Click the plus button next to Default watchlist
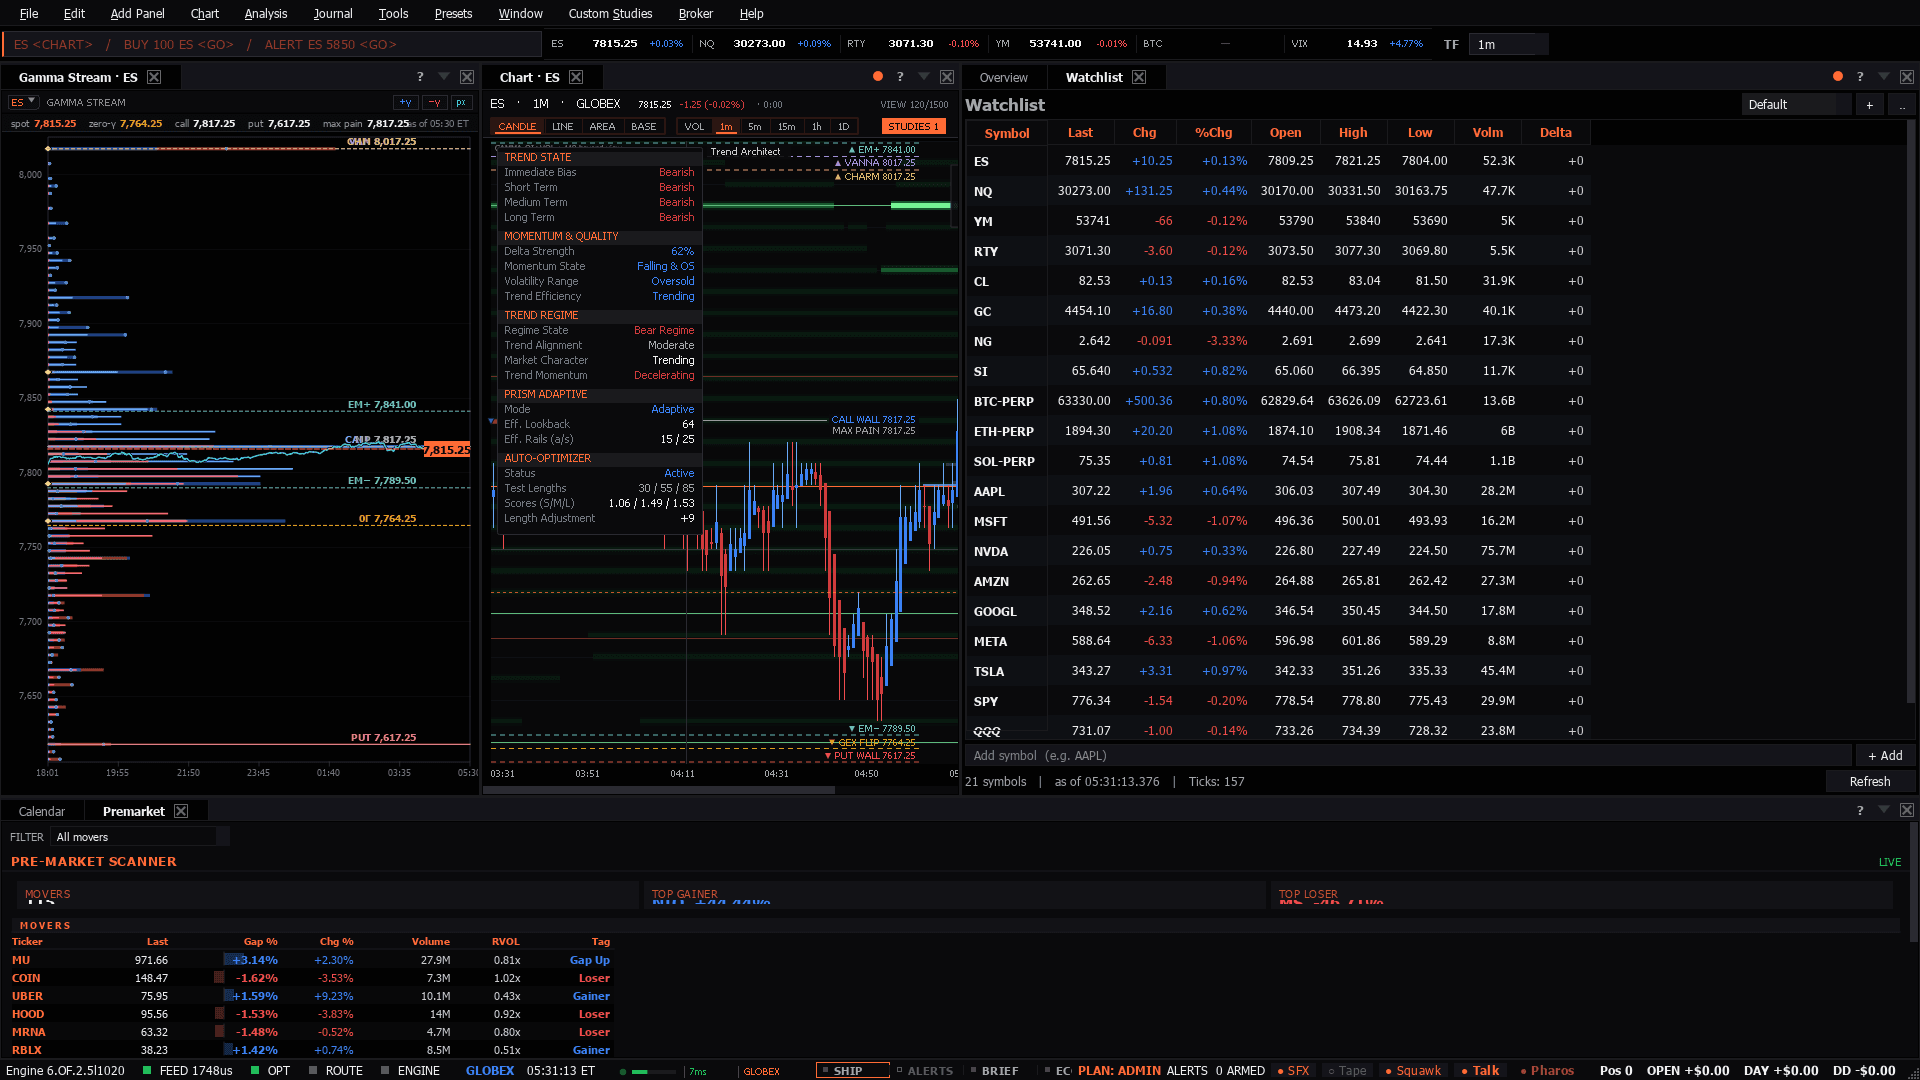This screenshot has width=1920, height=1080. pos(1869,105)
